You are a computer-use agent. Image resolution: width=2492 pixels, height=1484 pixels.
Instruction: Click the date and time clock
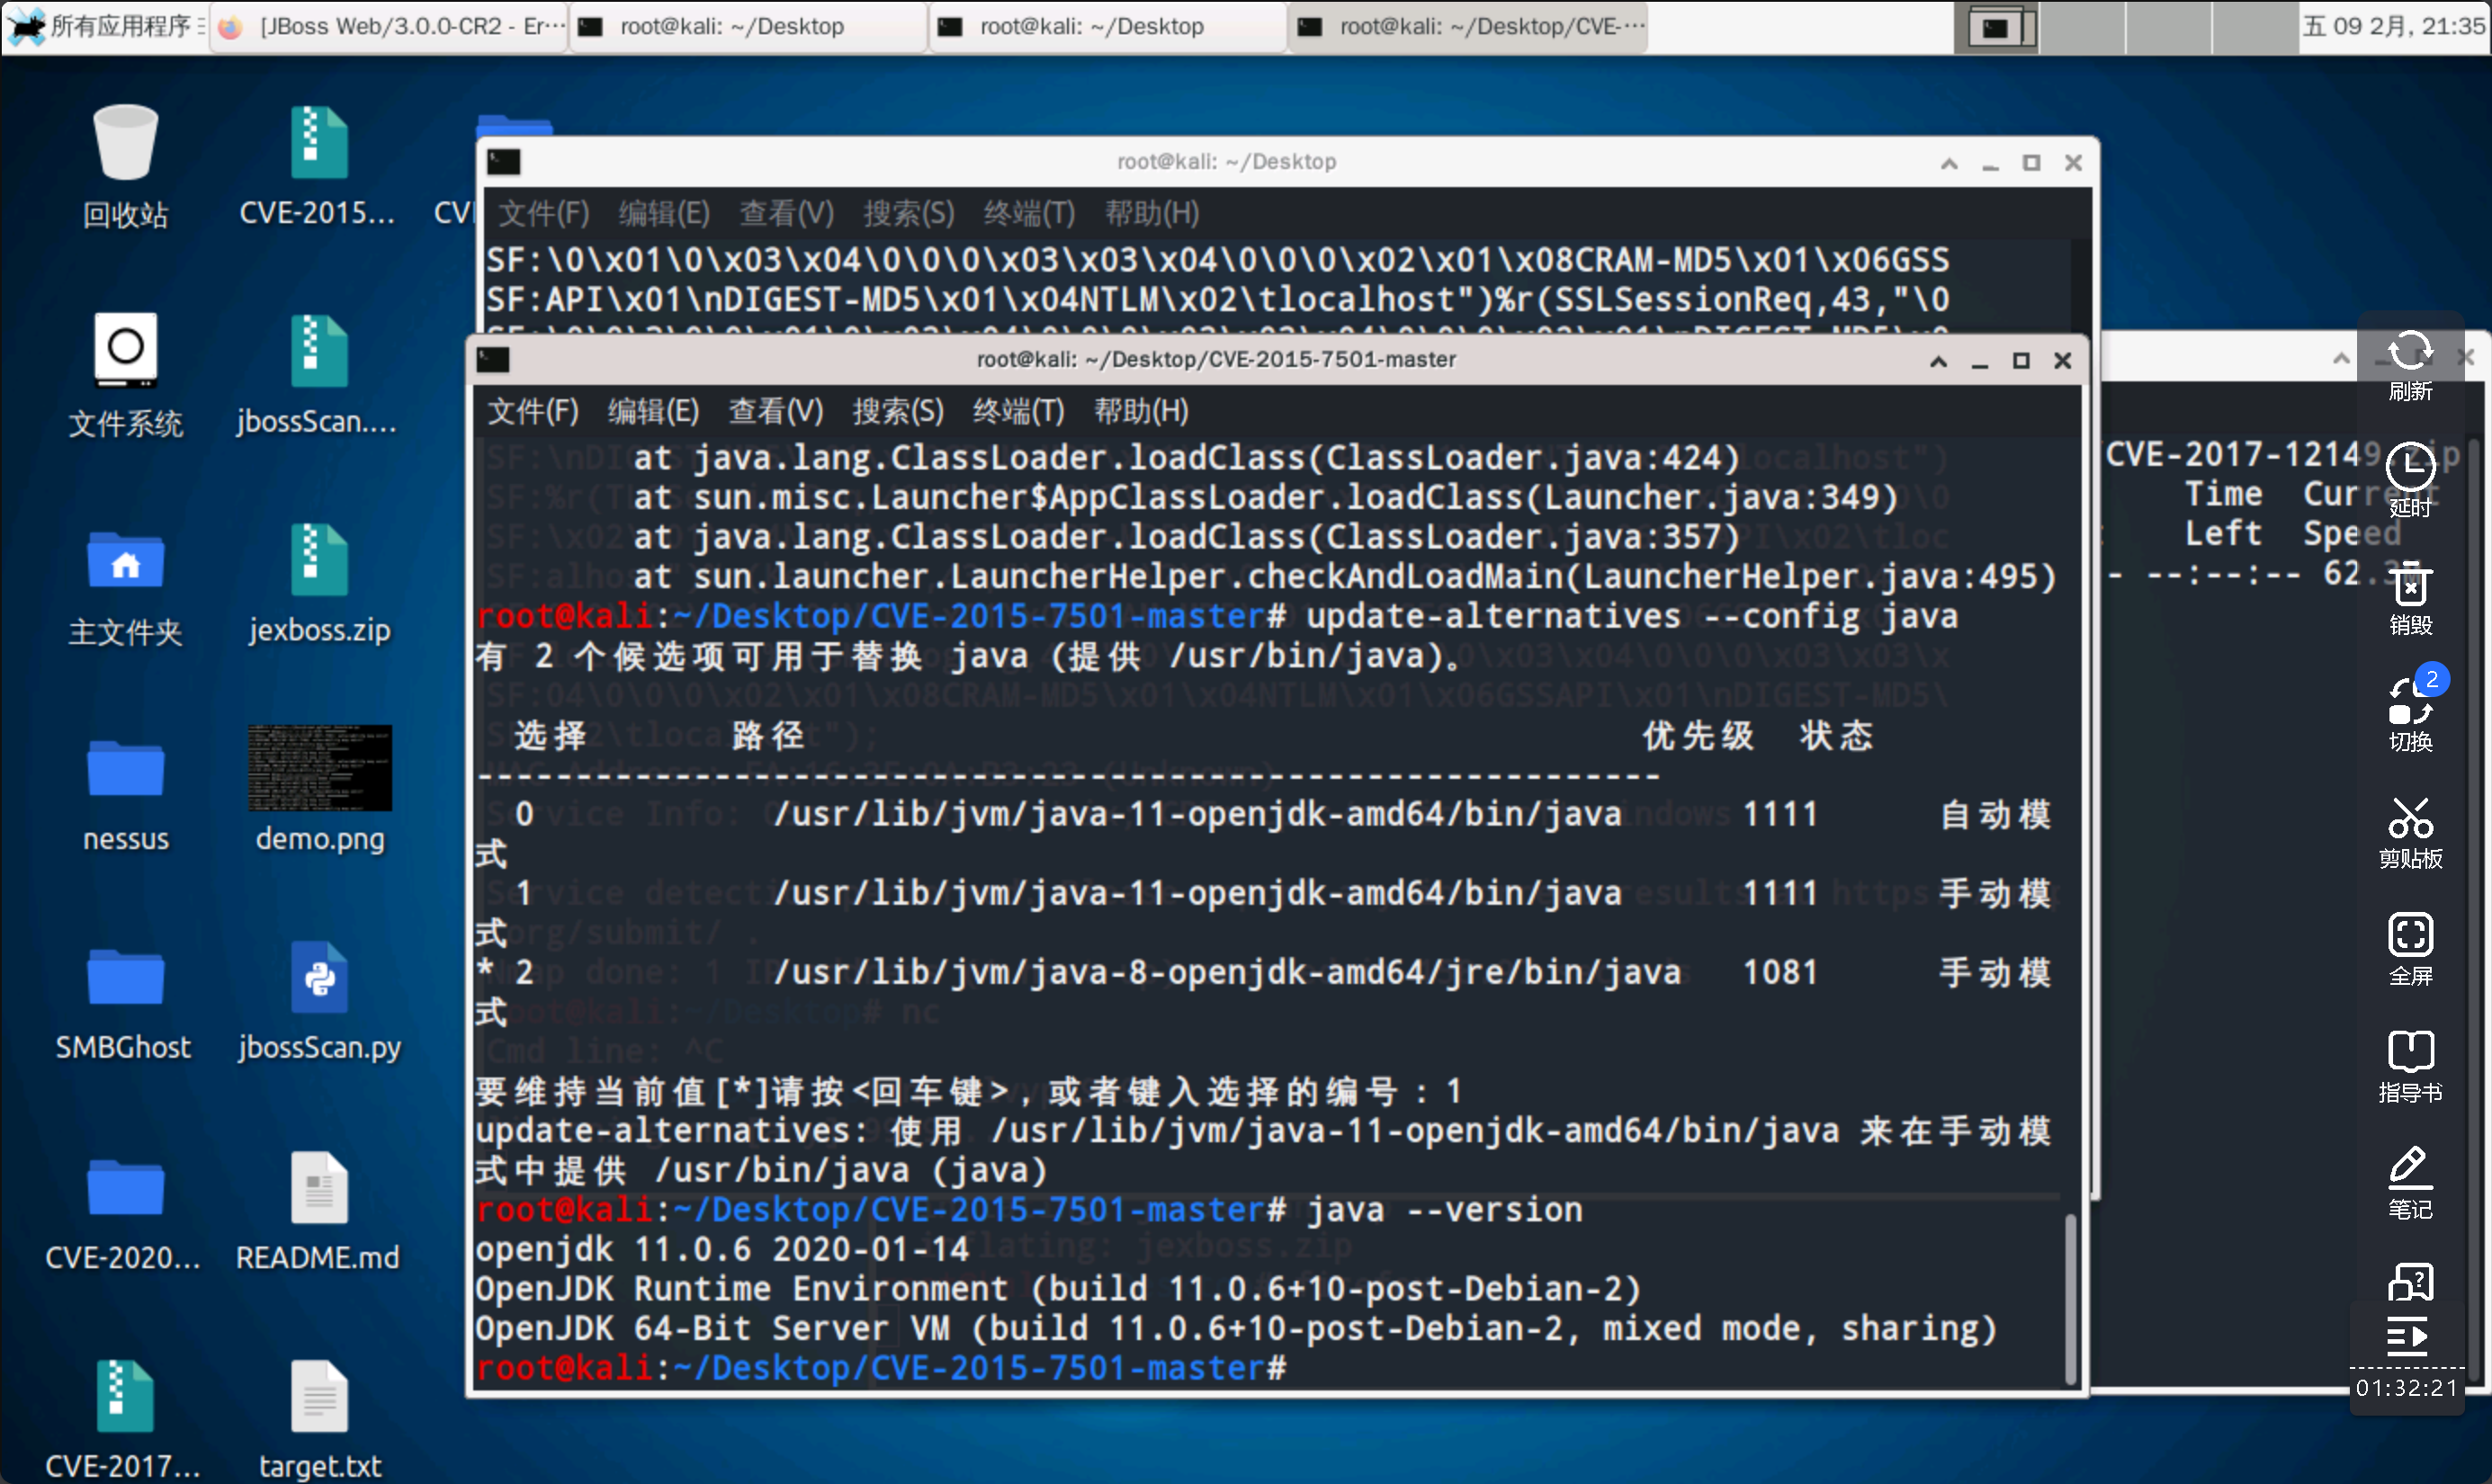(2393, 26)
